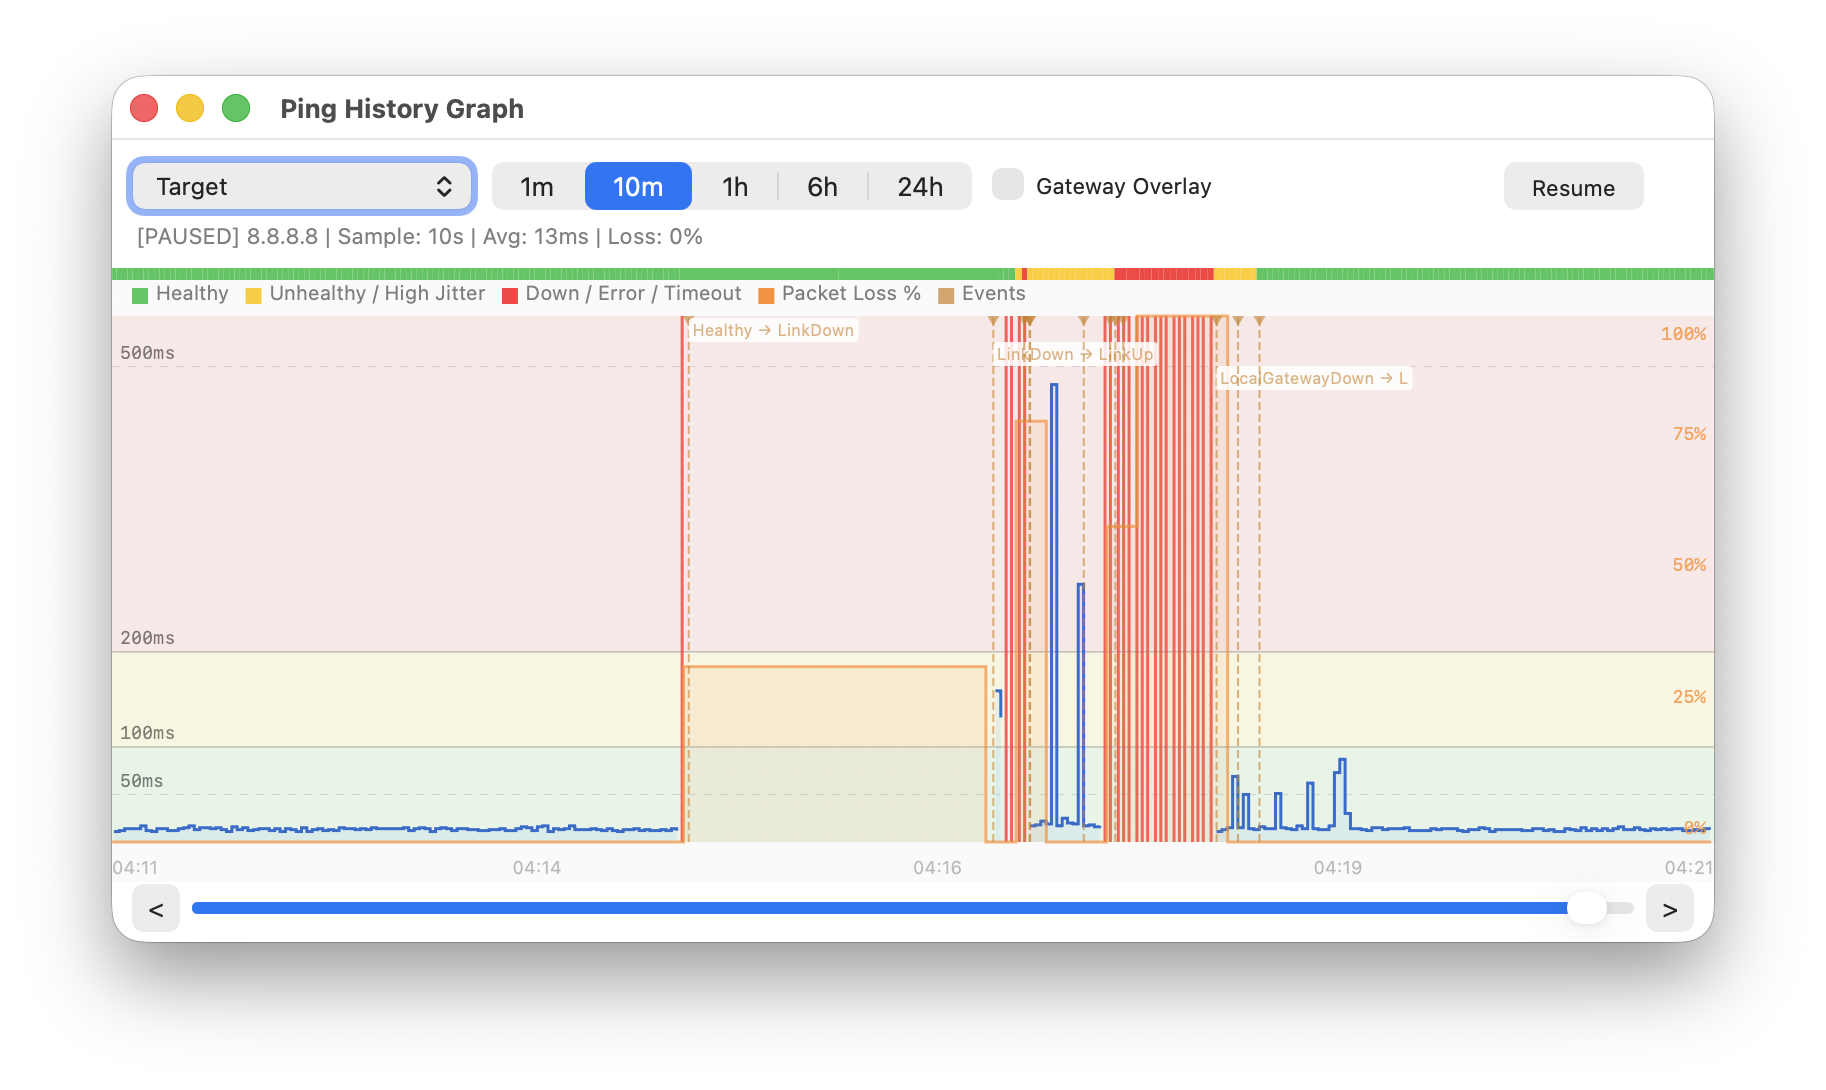The image size is (1826, 1090).
Task: Choose the 24h time range
Action: [920, 187]
